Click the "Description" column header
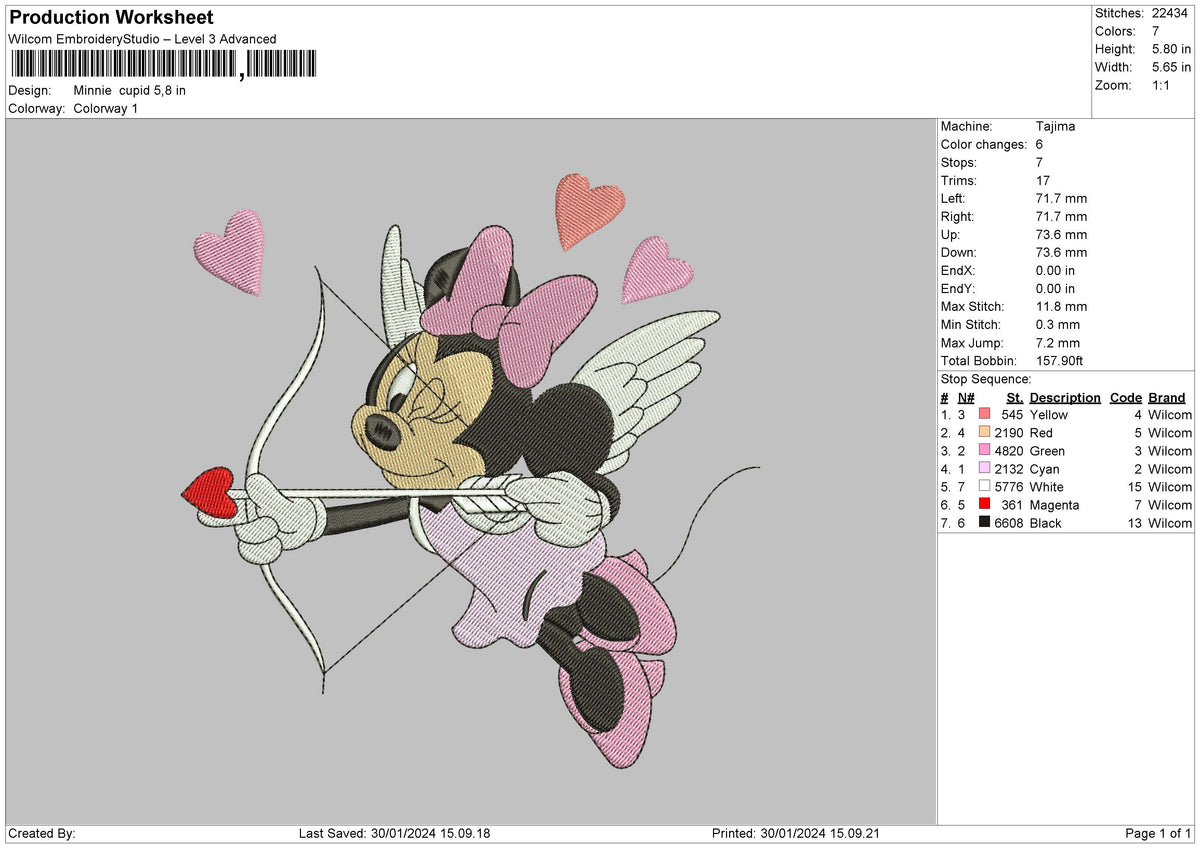Image resolution: width=1200 pixels, height=848 pixels. pos(1065,398)
